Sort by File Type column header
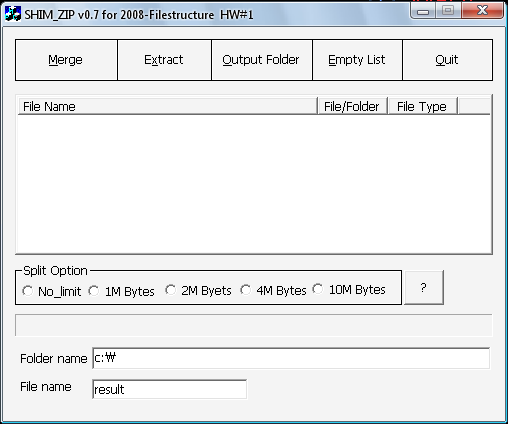The height and width of the screenshot is (424, 508). click(x=423, y=106)
